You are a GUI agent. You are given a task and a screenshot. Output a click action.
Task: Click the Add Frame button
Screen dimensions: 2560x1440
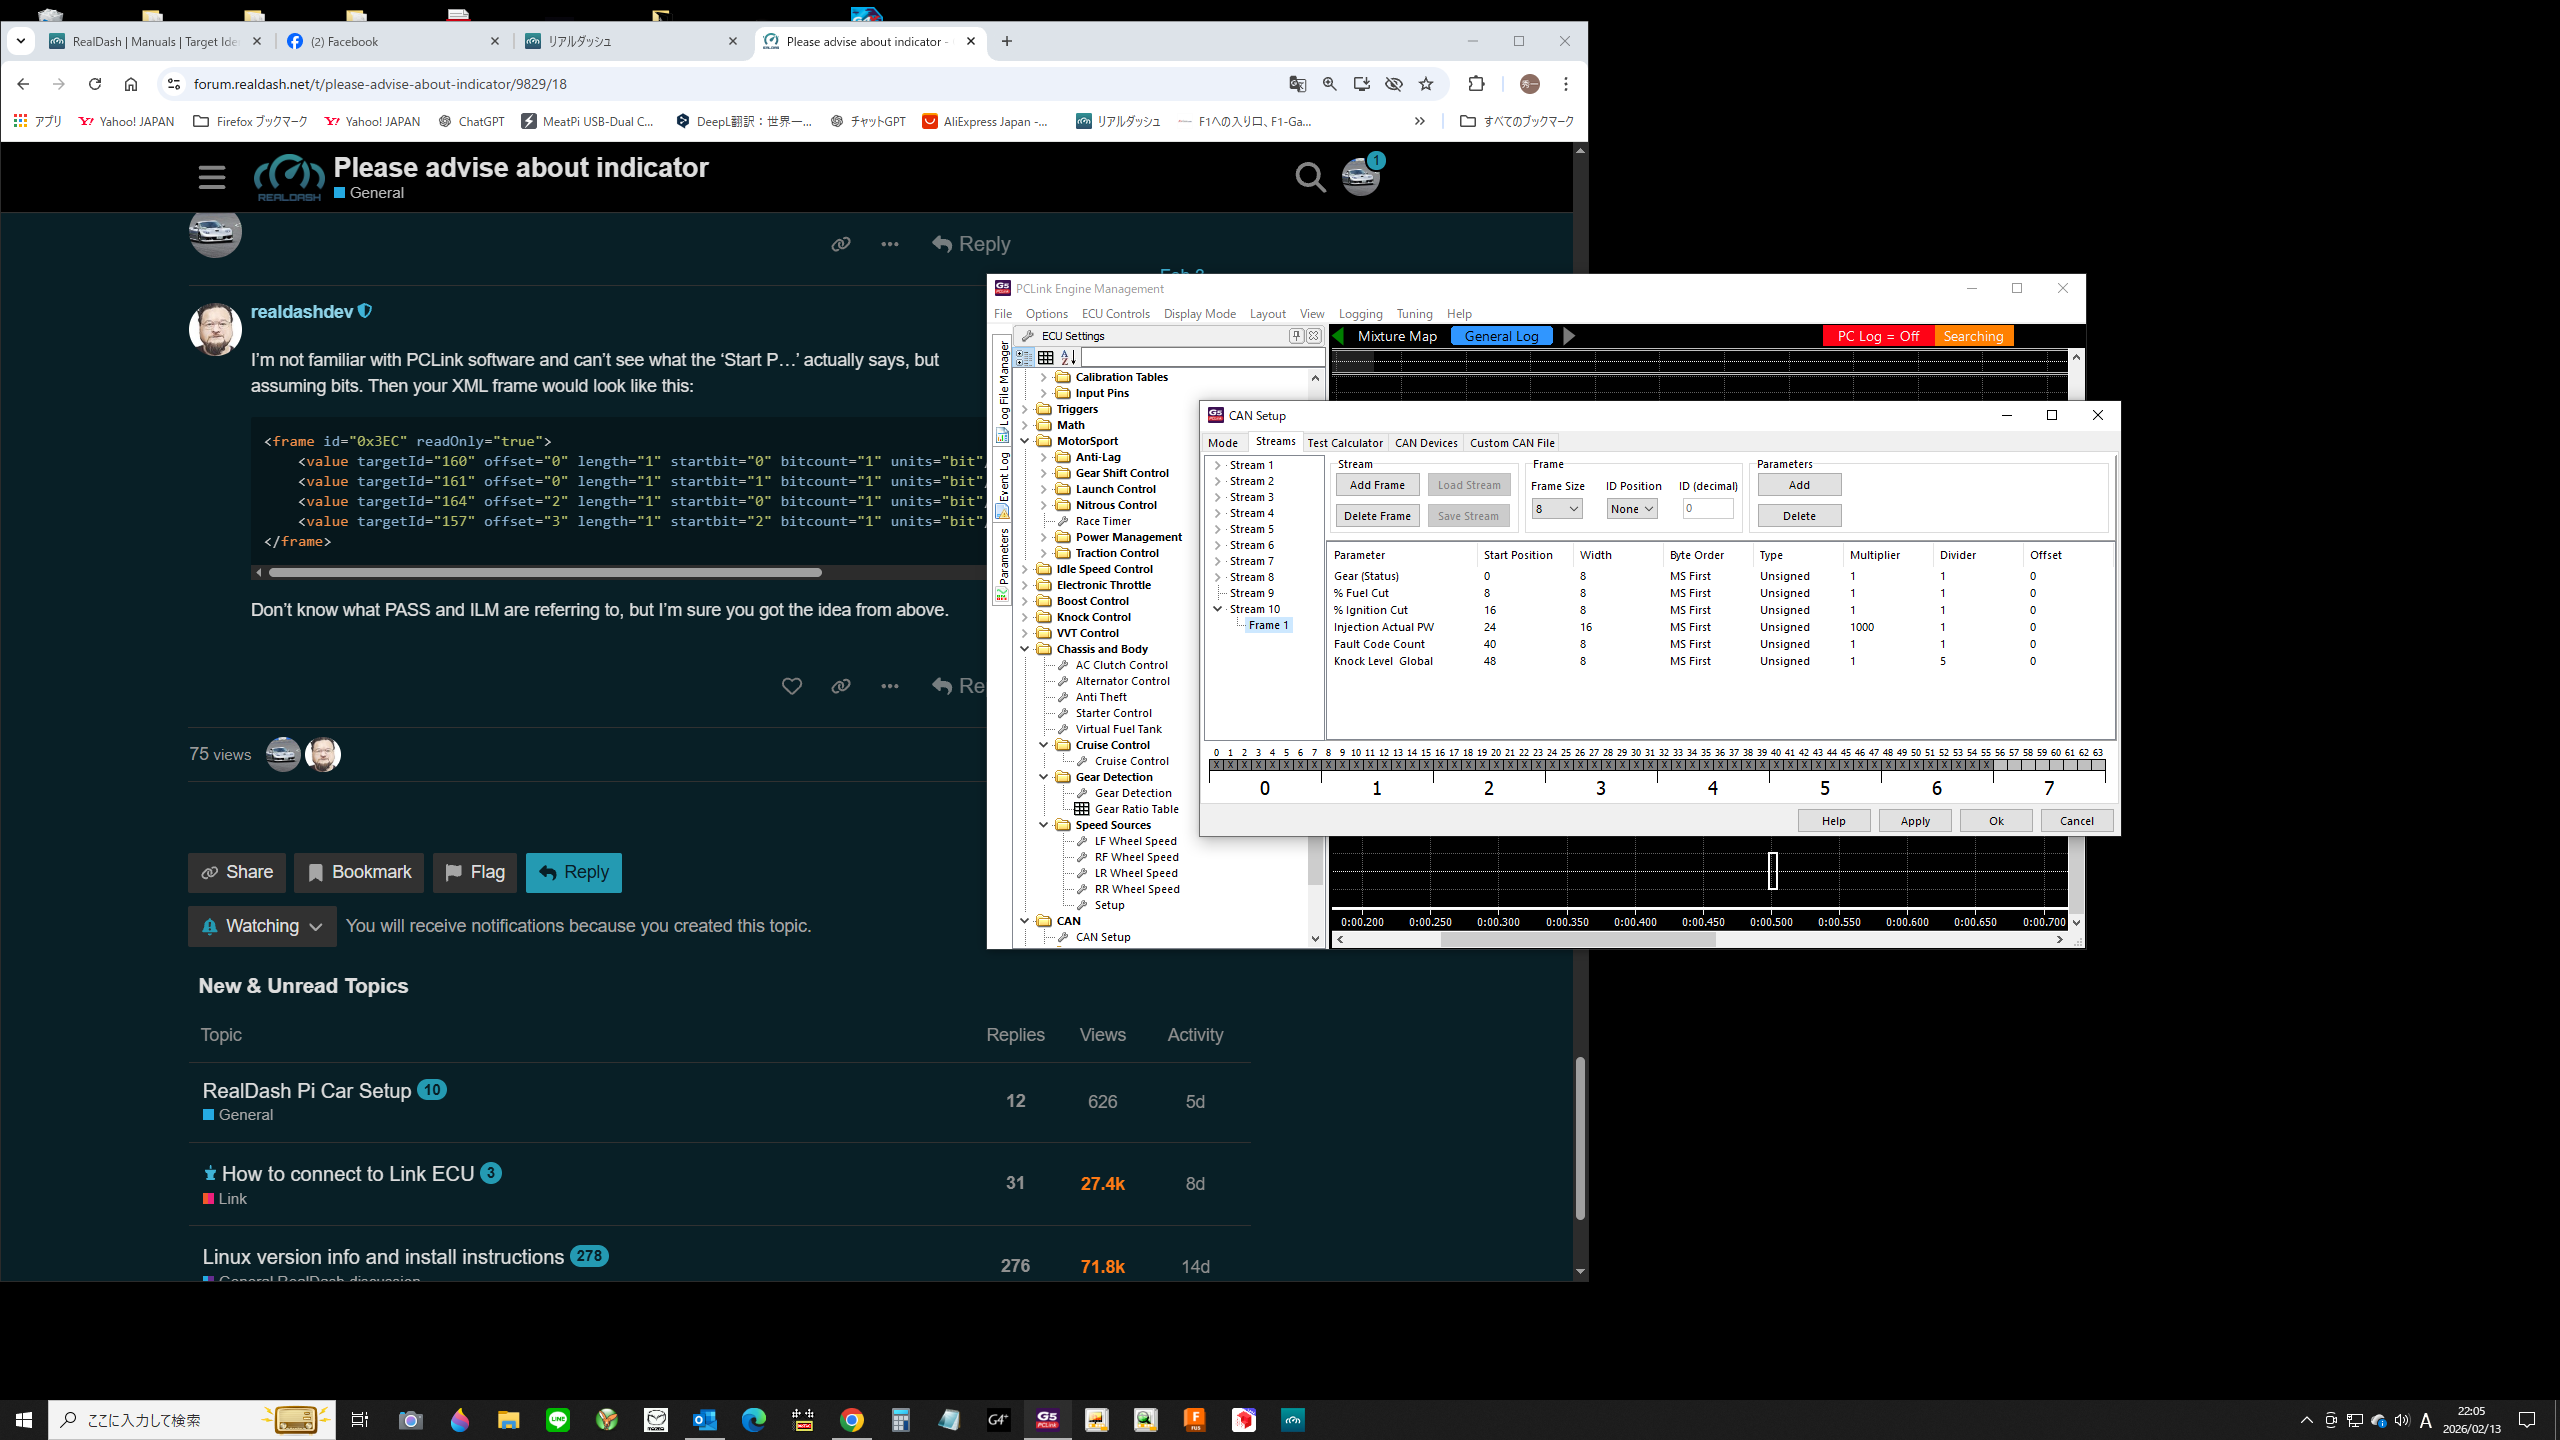click(1377, 485)
